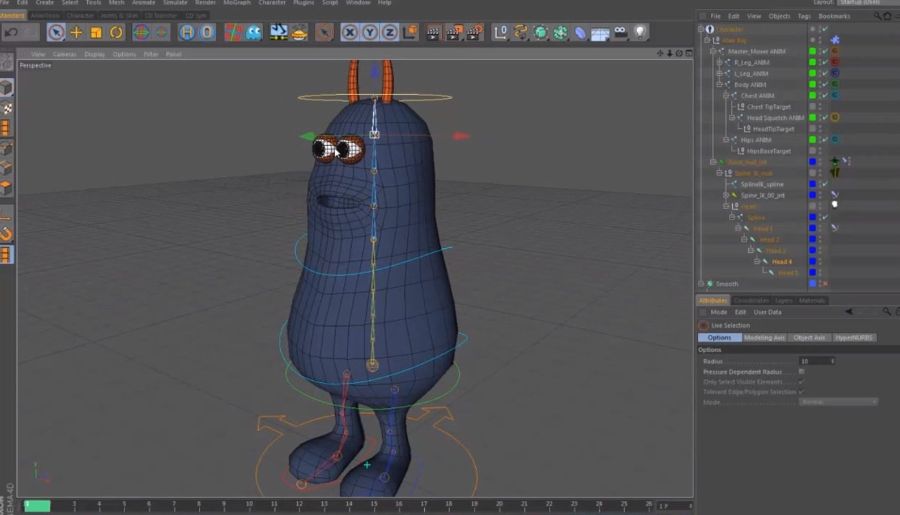Click the cube model mode icon in sidebar
The image size is (900, 515).
pyautogui.click(x=6, y=87)
